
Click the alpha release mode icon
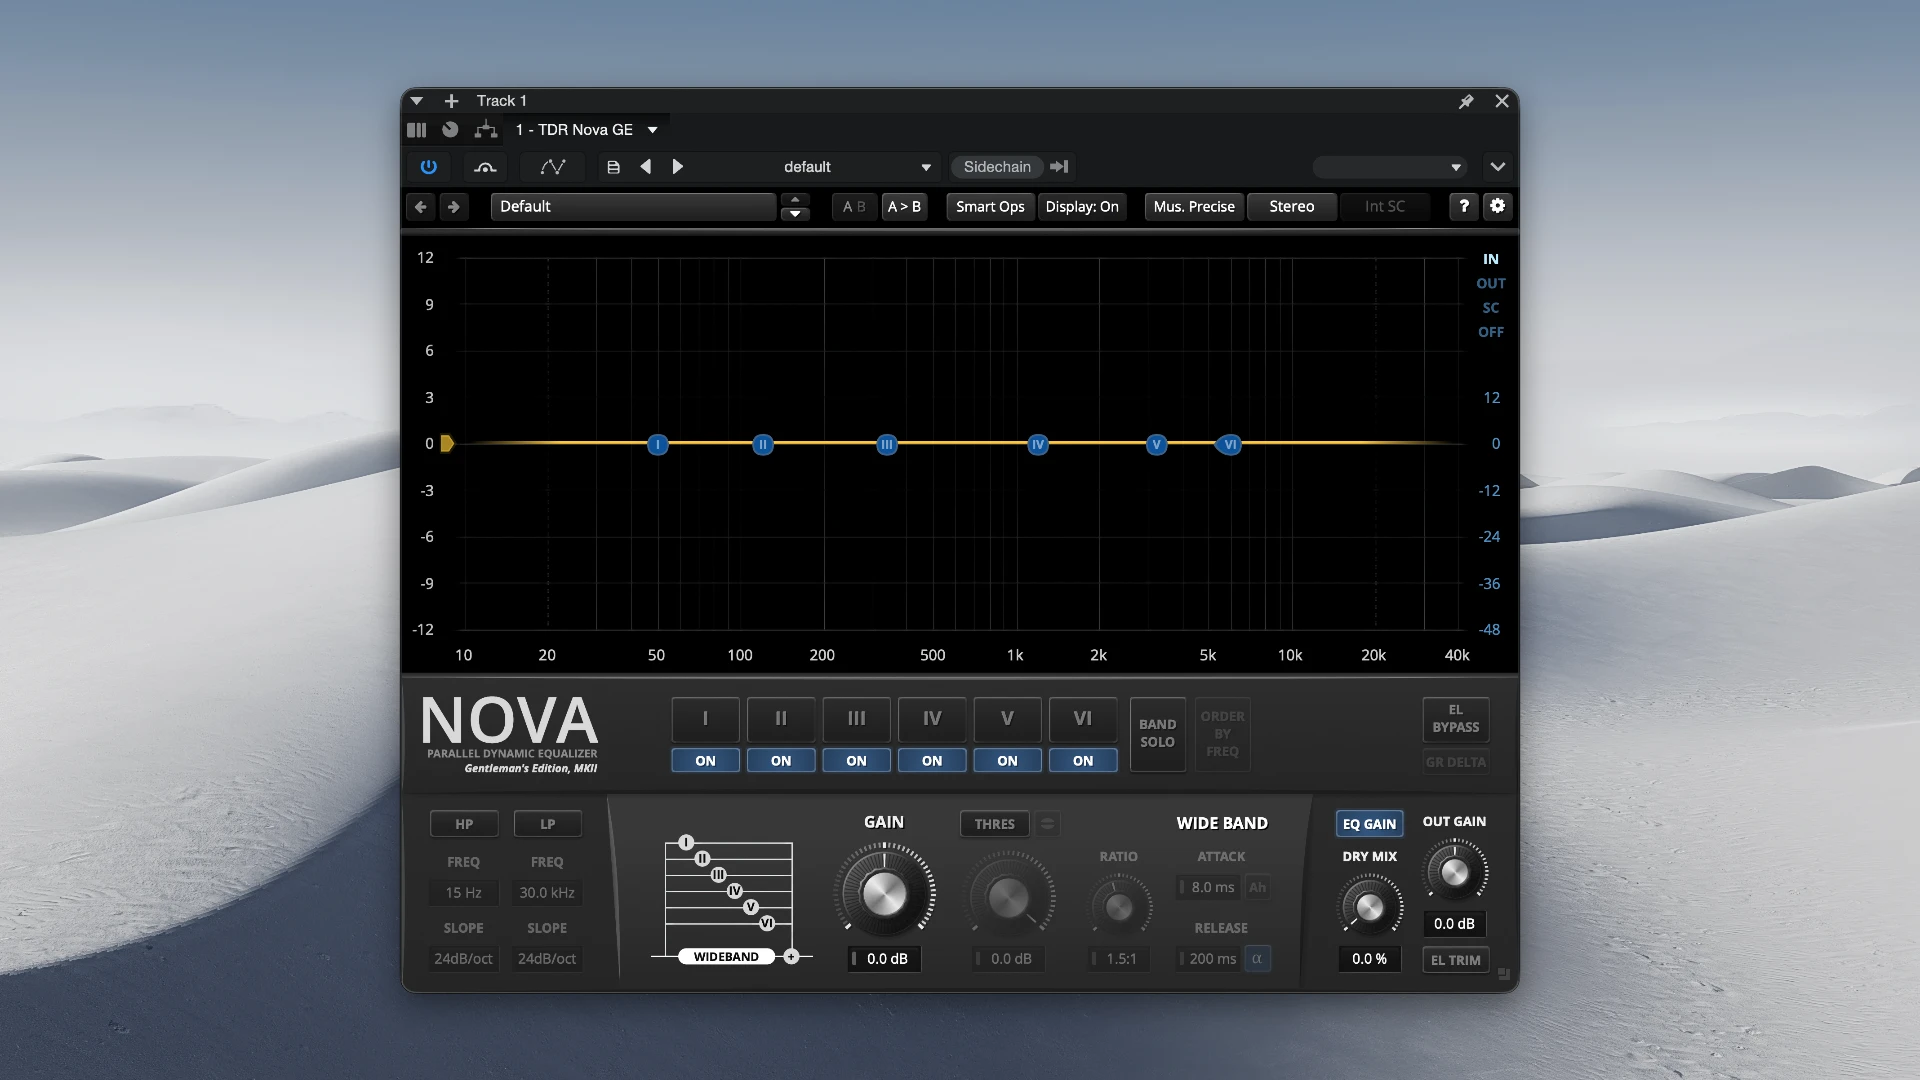coord(1257,958)
